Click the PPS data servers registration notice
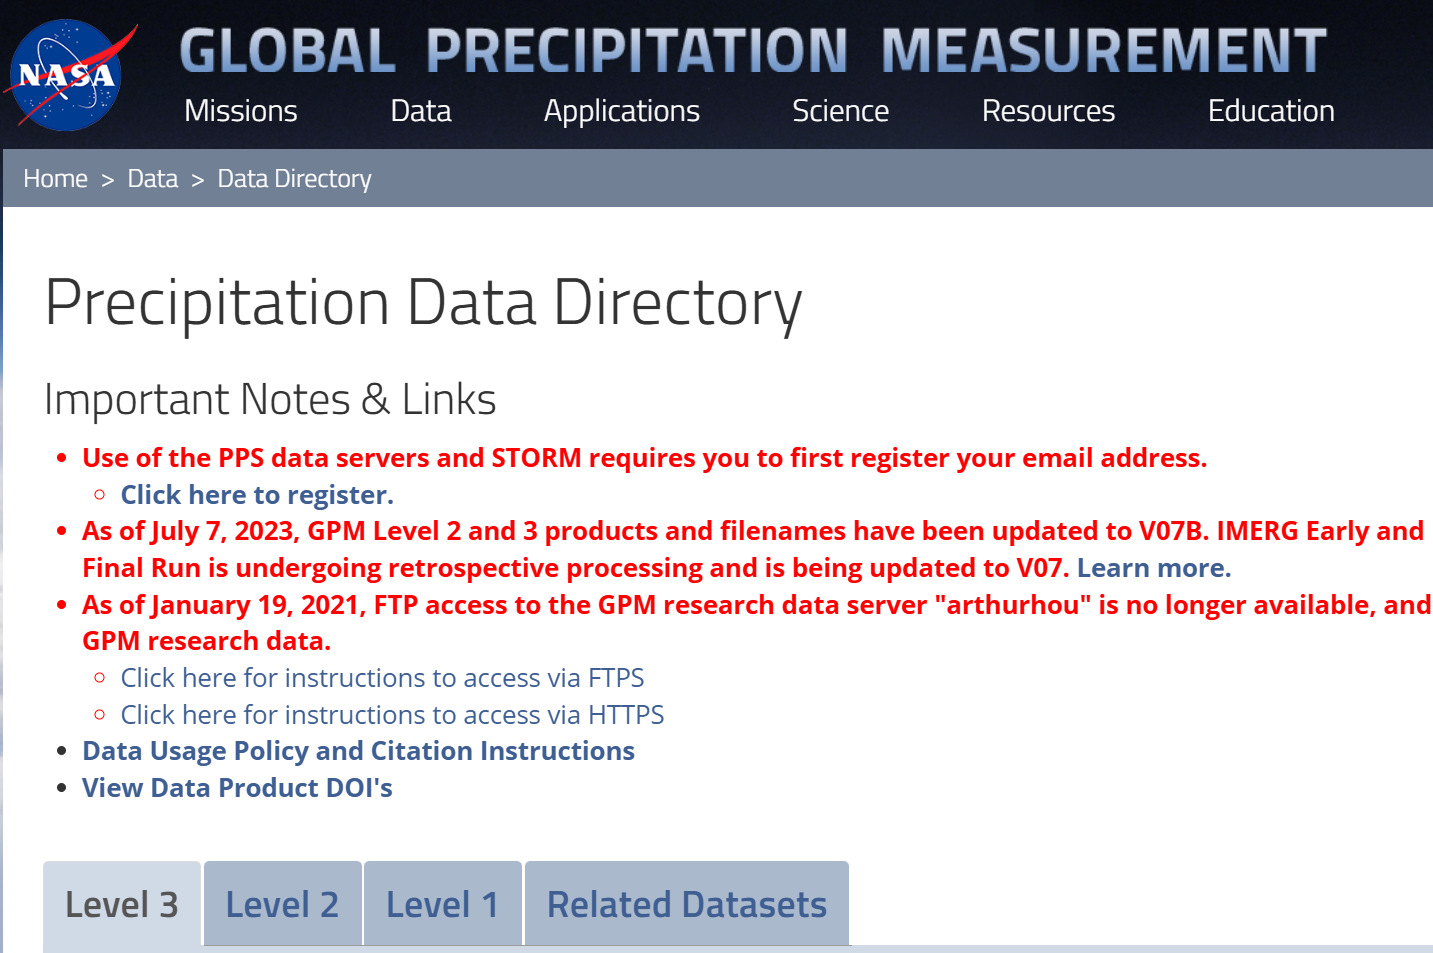Image resolution: width=1433 pixels, height=953 pixels. pyautogui.click(x=644, y=458)
